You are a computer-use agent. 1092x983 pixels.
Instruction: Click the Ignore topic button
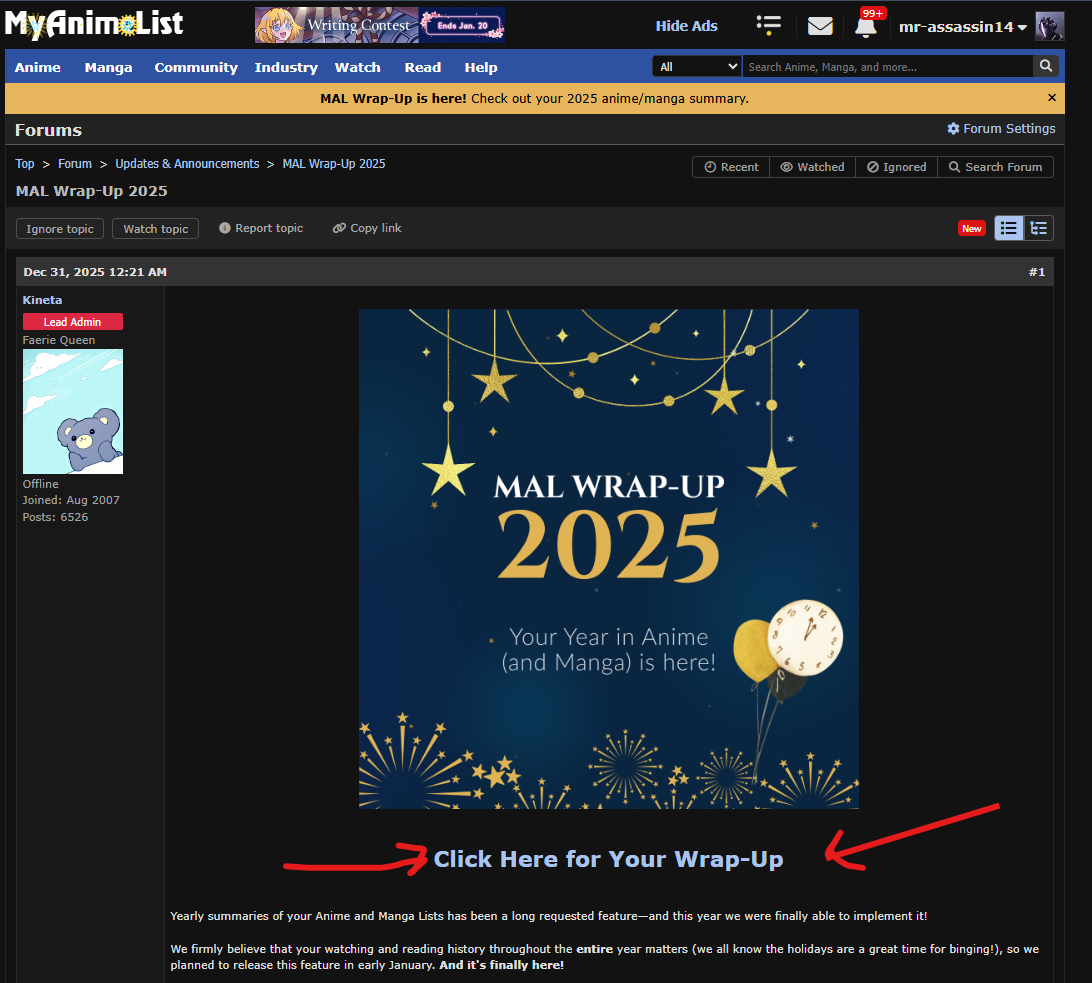[x=60, y=229]
